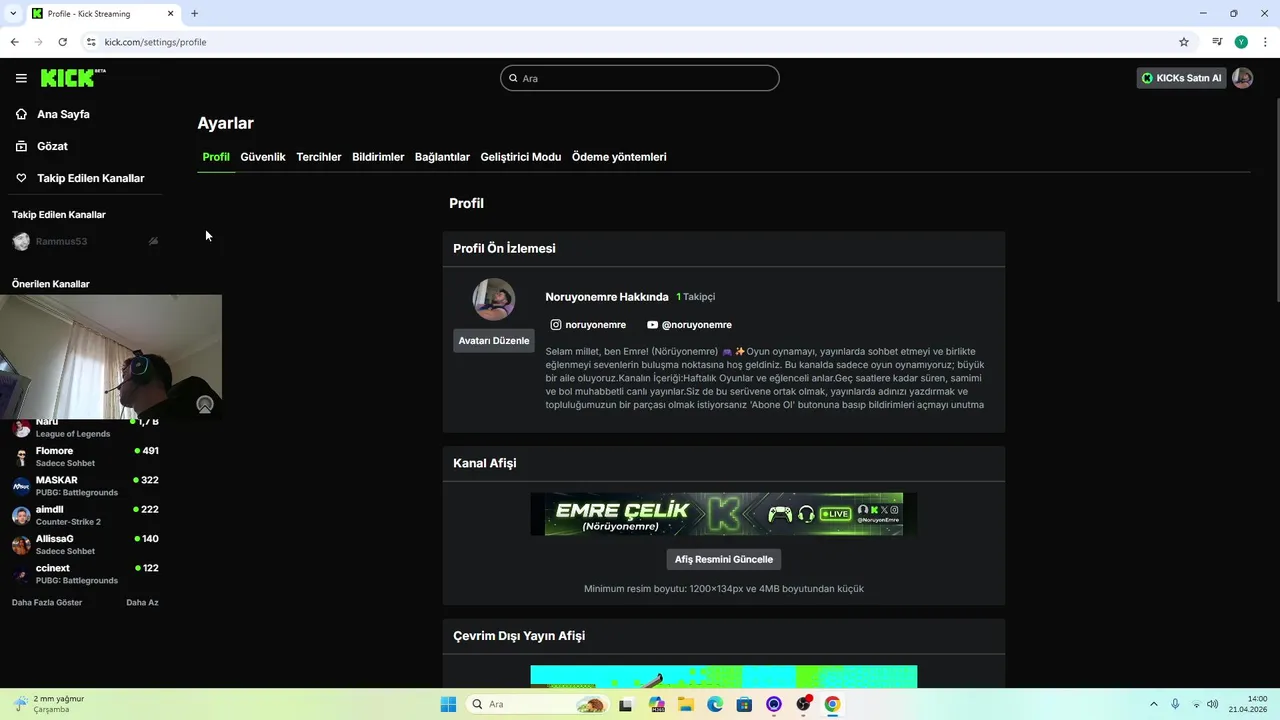Open a new browser tab
The width and height of the screenshot is (1280, 720).
(194, 13)
